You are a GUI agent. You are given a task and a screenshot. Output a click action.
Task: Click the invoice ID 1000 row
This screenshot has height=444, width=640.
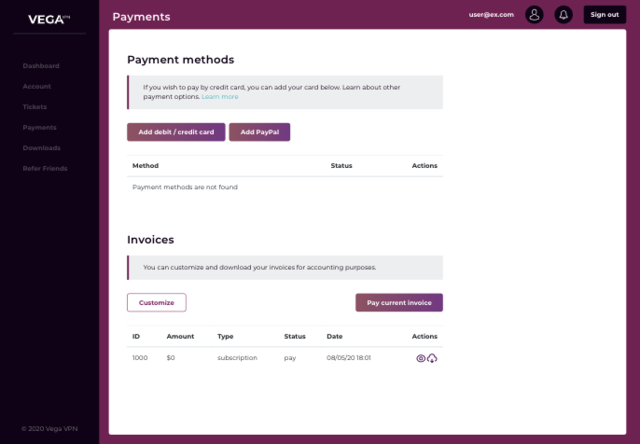tap(140, 358)
